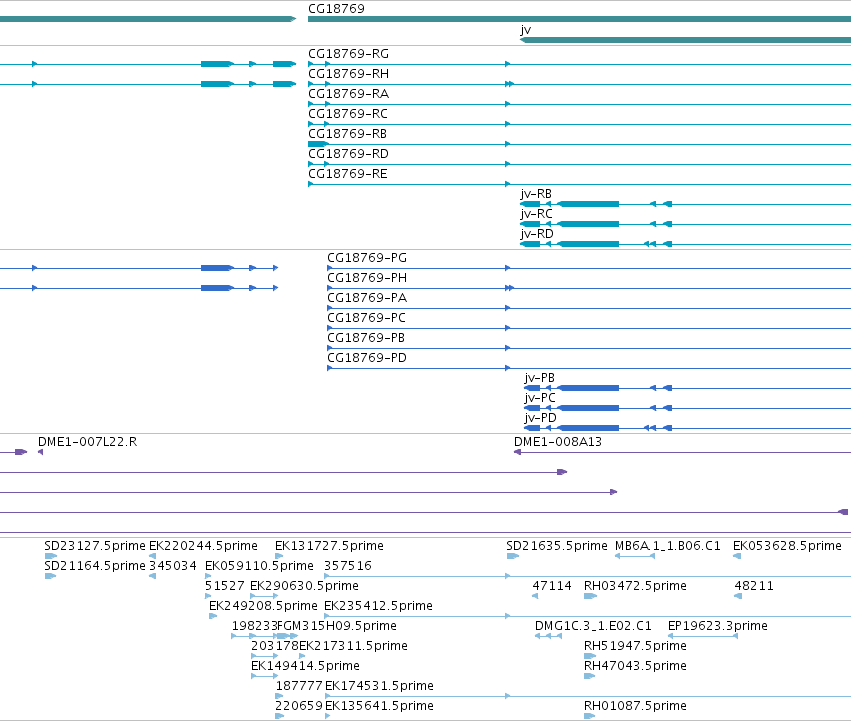851x721 pixels.
Task: Select the jv gene label
Action: click(x=525, y=30)
